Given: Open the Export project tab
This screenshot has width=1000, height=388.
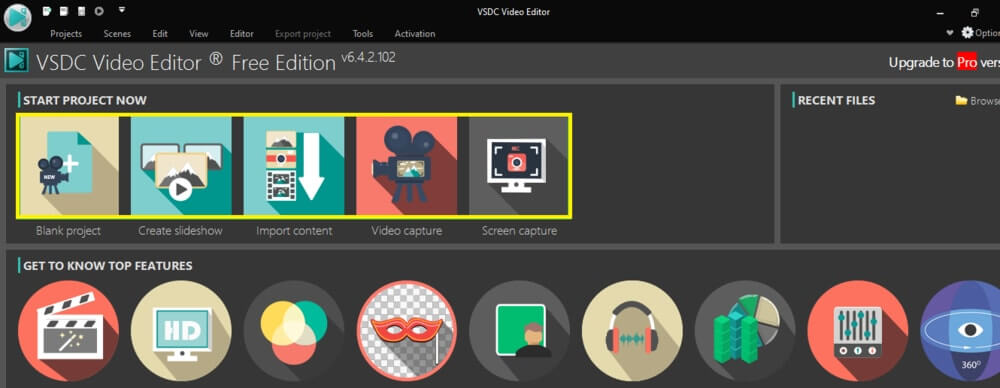Looking at the screenshot, I should click(303, 34).
